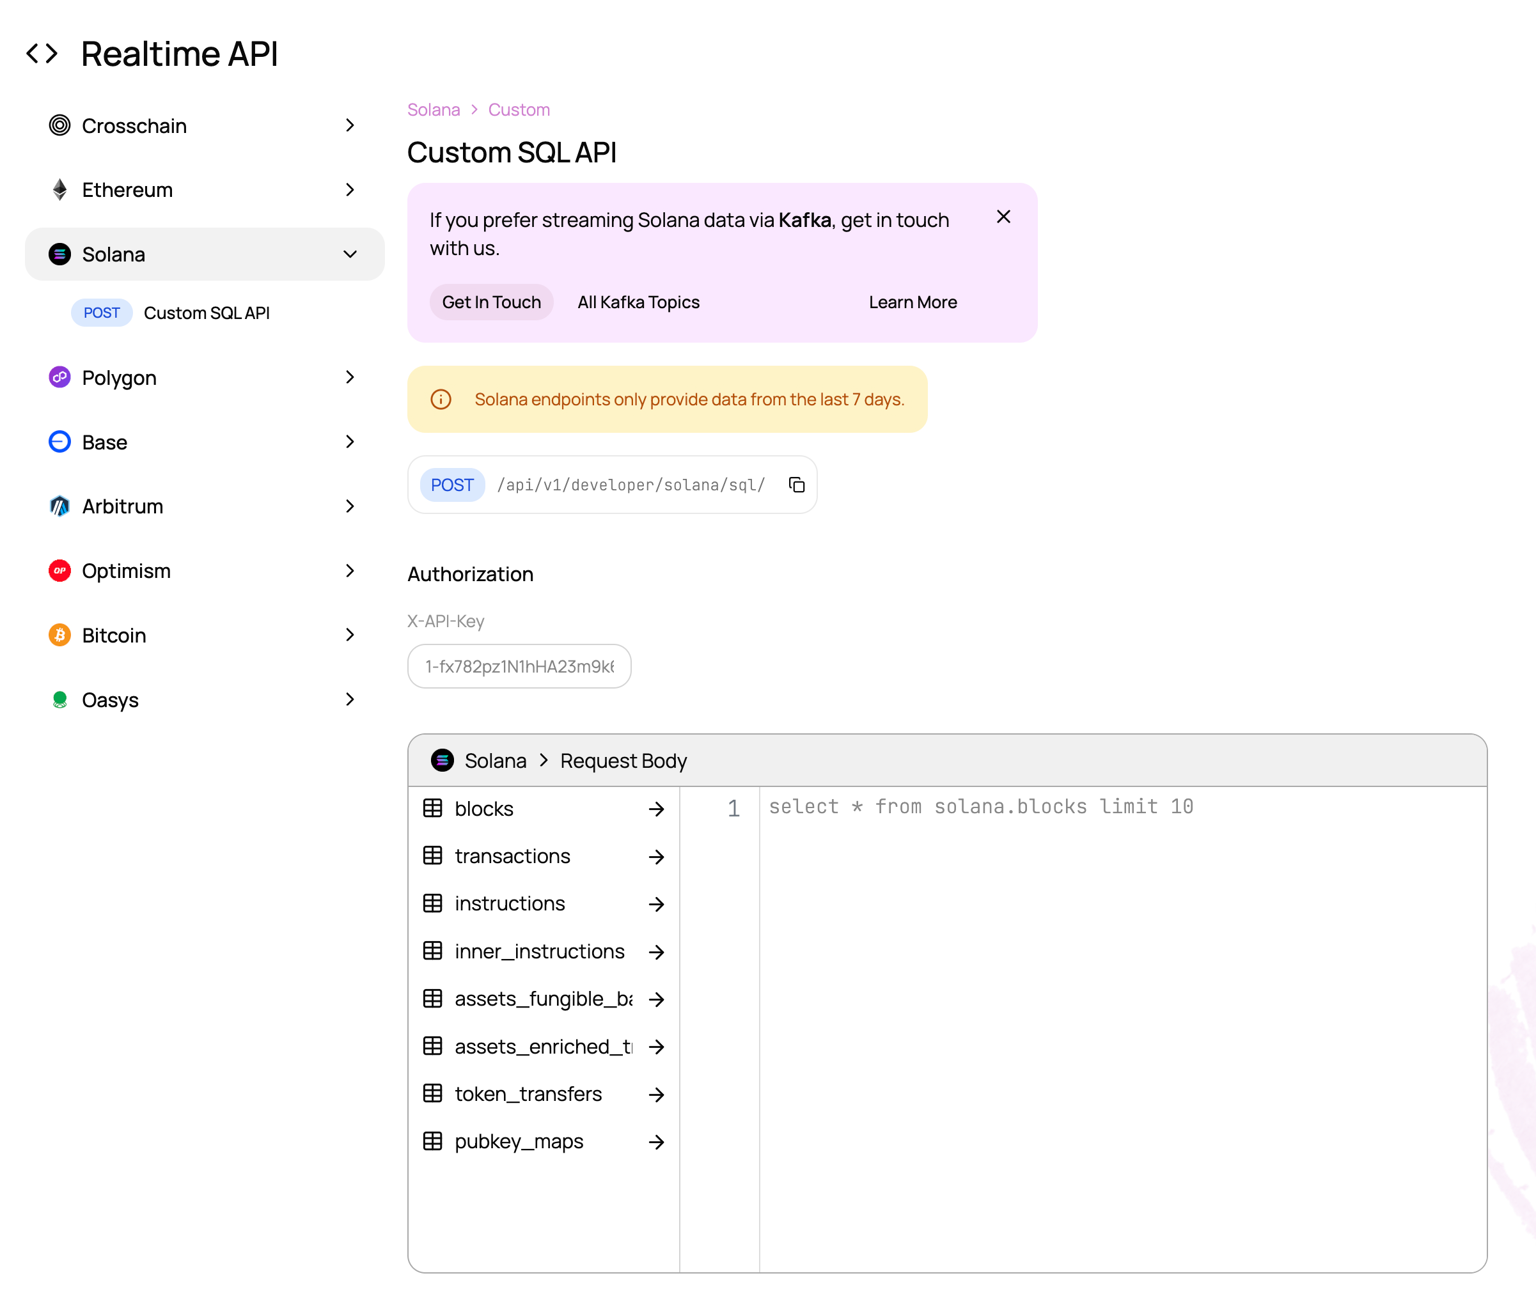Click the POST badge beside endpoint path
The image size is (1536, 1294).
click(x=452, y=485)
